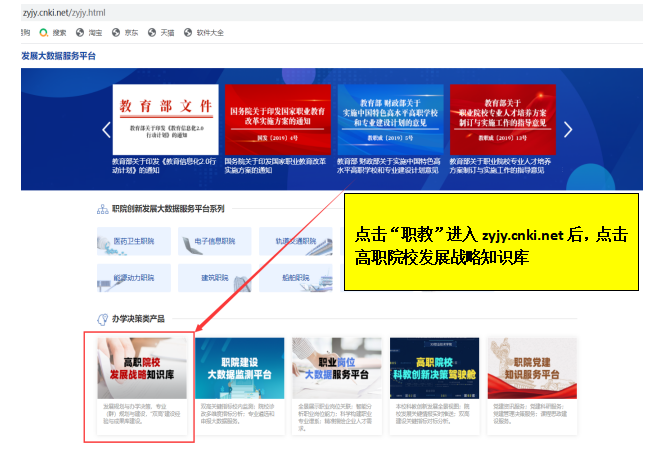Show the previous banner slides with left arrow
660x465 pixels.
point(106,130)
